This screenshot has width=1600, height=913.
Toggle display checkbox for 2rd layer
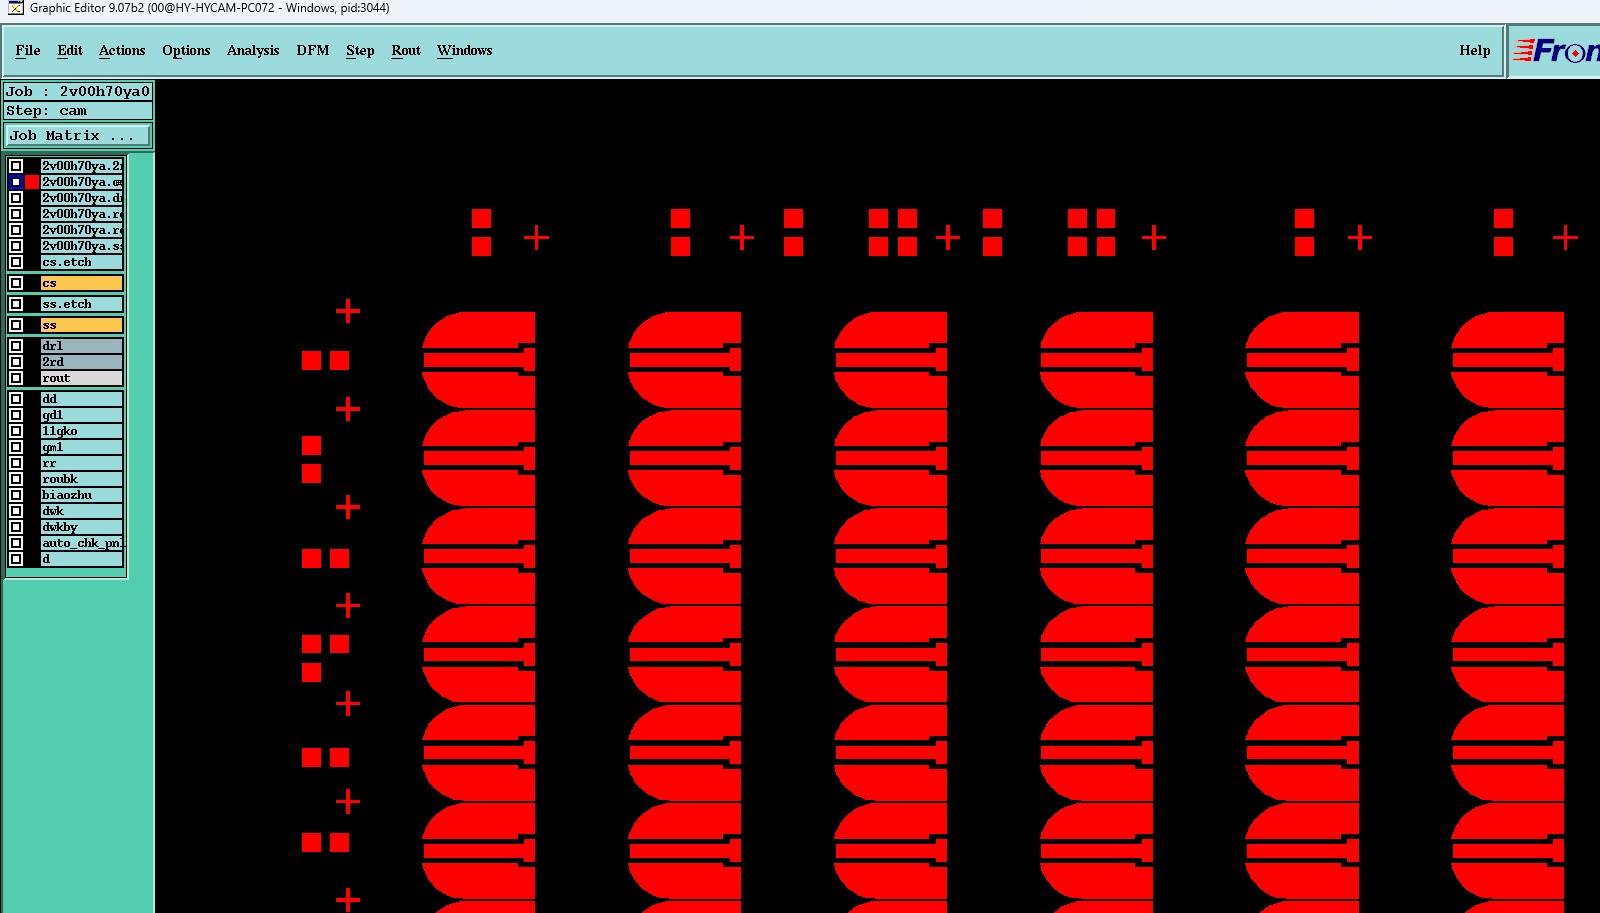tap(16, 362)
